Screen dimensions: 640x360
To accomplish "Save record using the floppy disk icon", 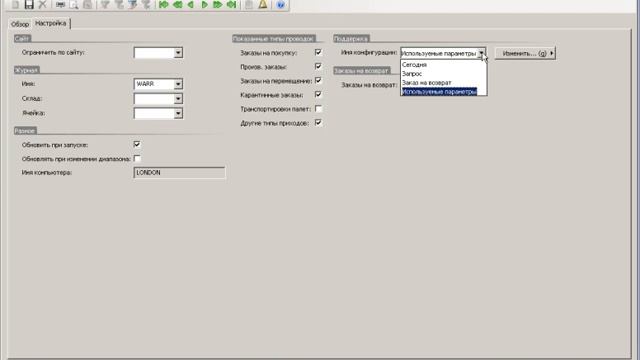I will pos(29,4).
